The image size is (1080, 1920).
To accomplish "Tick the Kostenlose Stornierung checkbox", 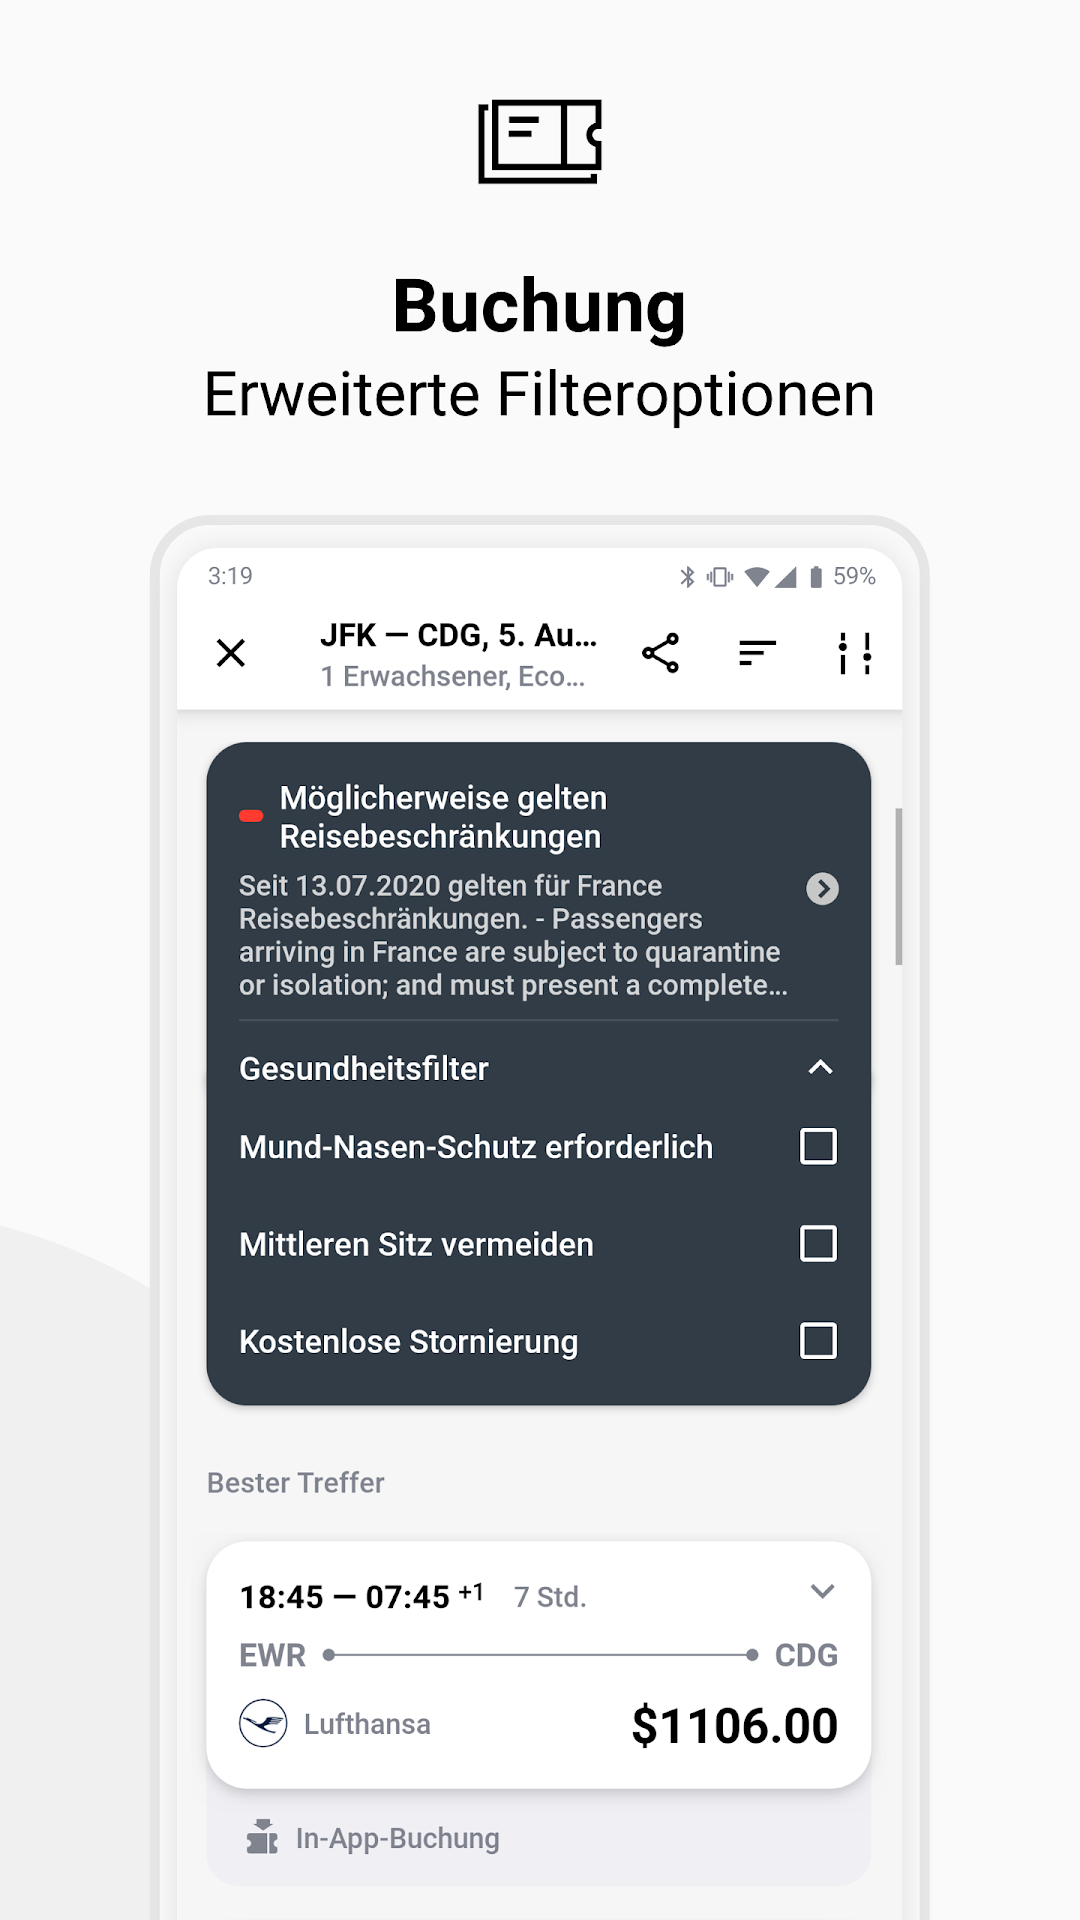I will click(x=818, y=1340).
